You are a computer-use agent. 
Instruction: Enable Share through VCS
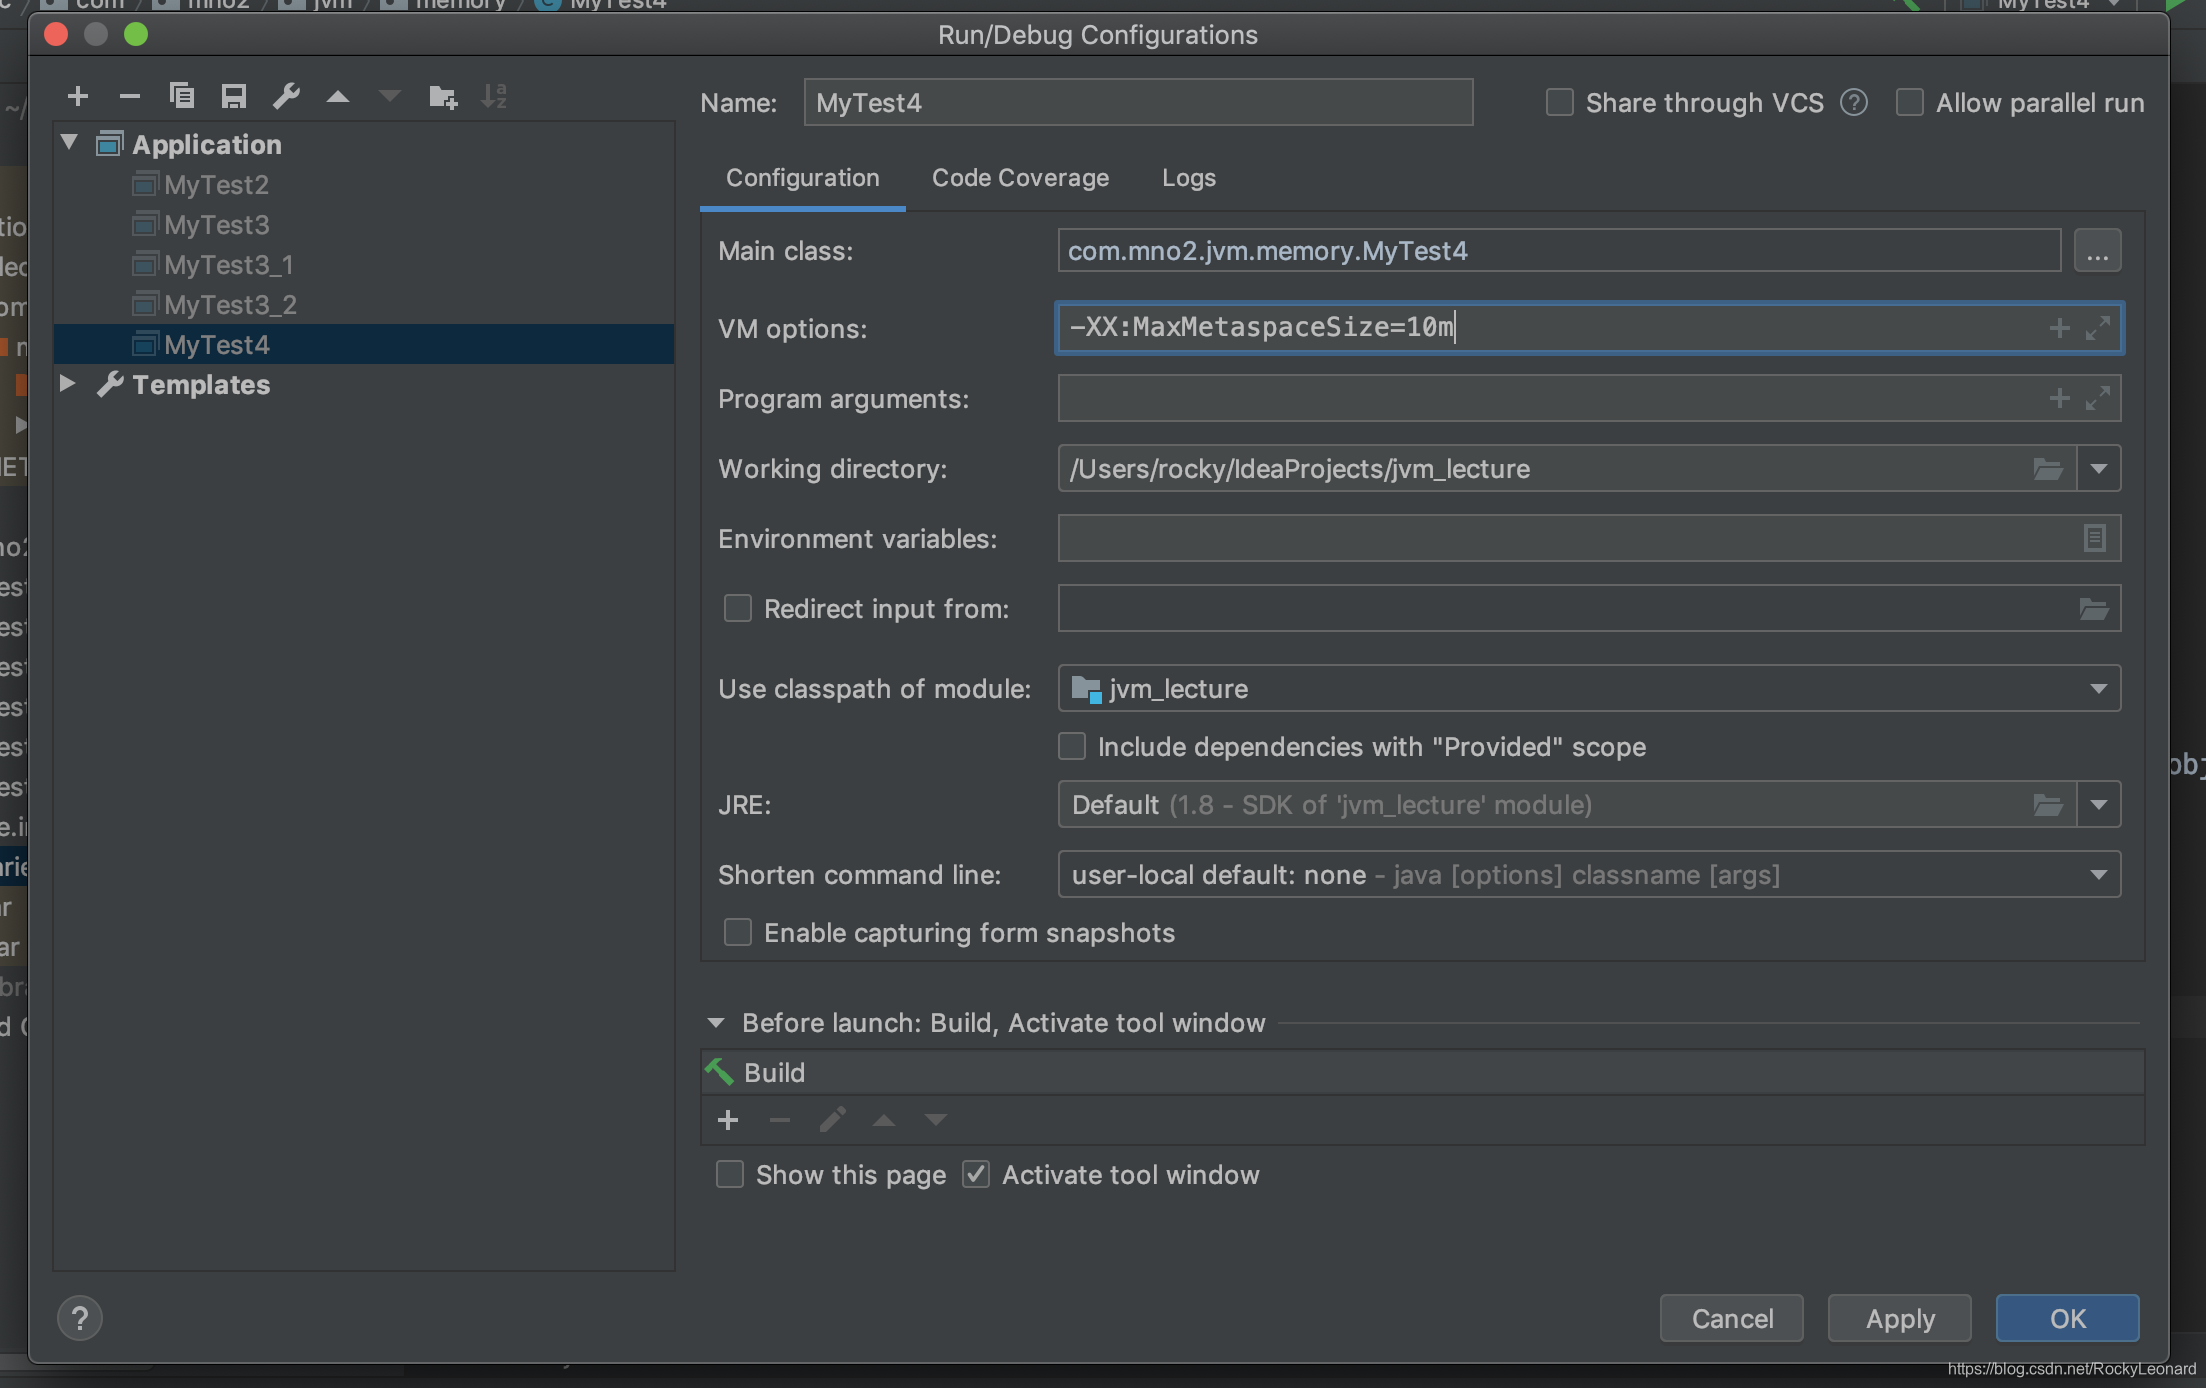[x=1559, y=102]
